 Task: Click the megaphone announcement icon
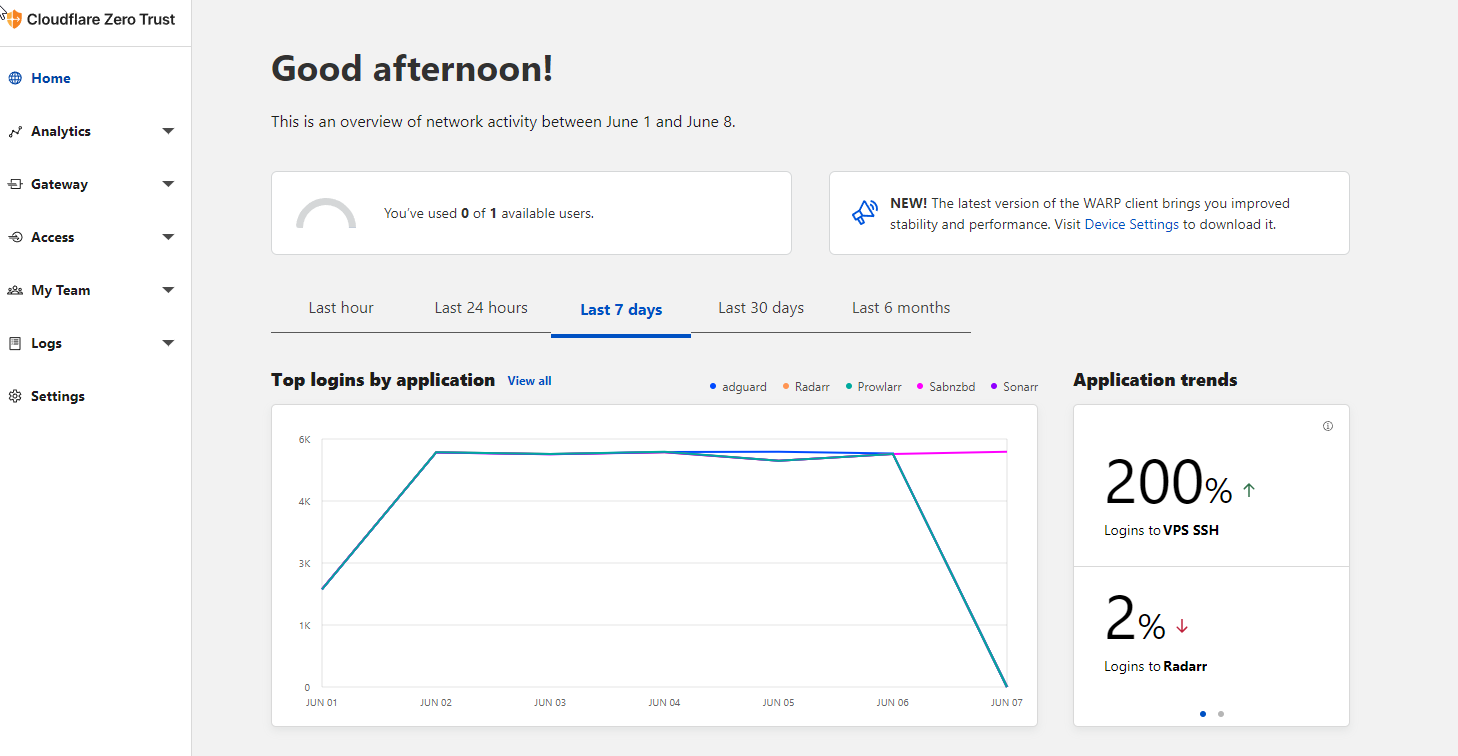(x=864, y=212)
